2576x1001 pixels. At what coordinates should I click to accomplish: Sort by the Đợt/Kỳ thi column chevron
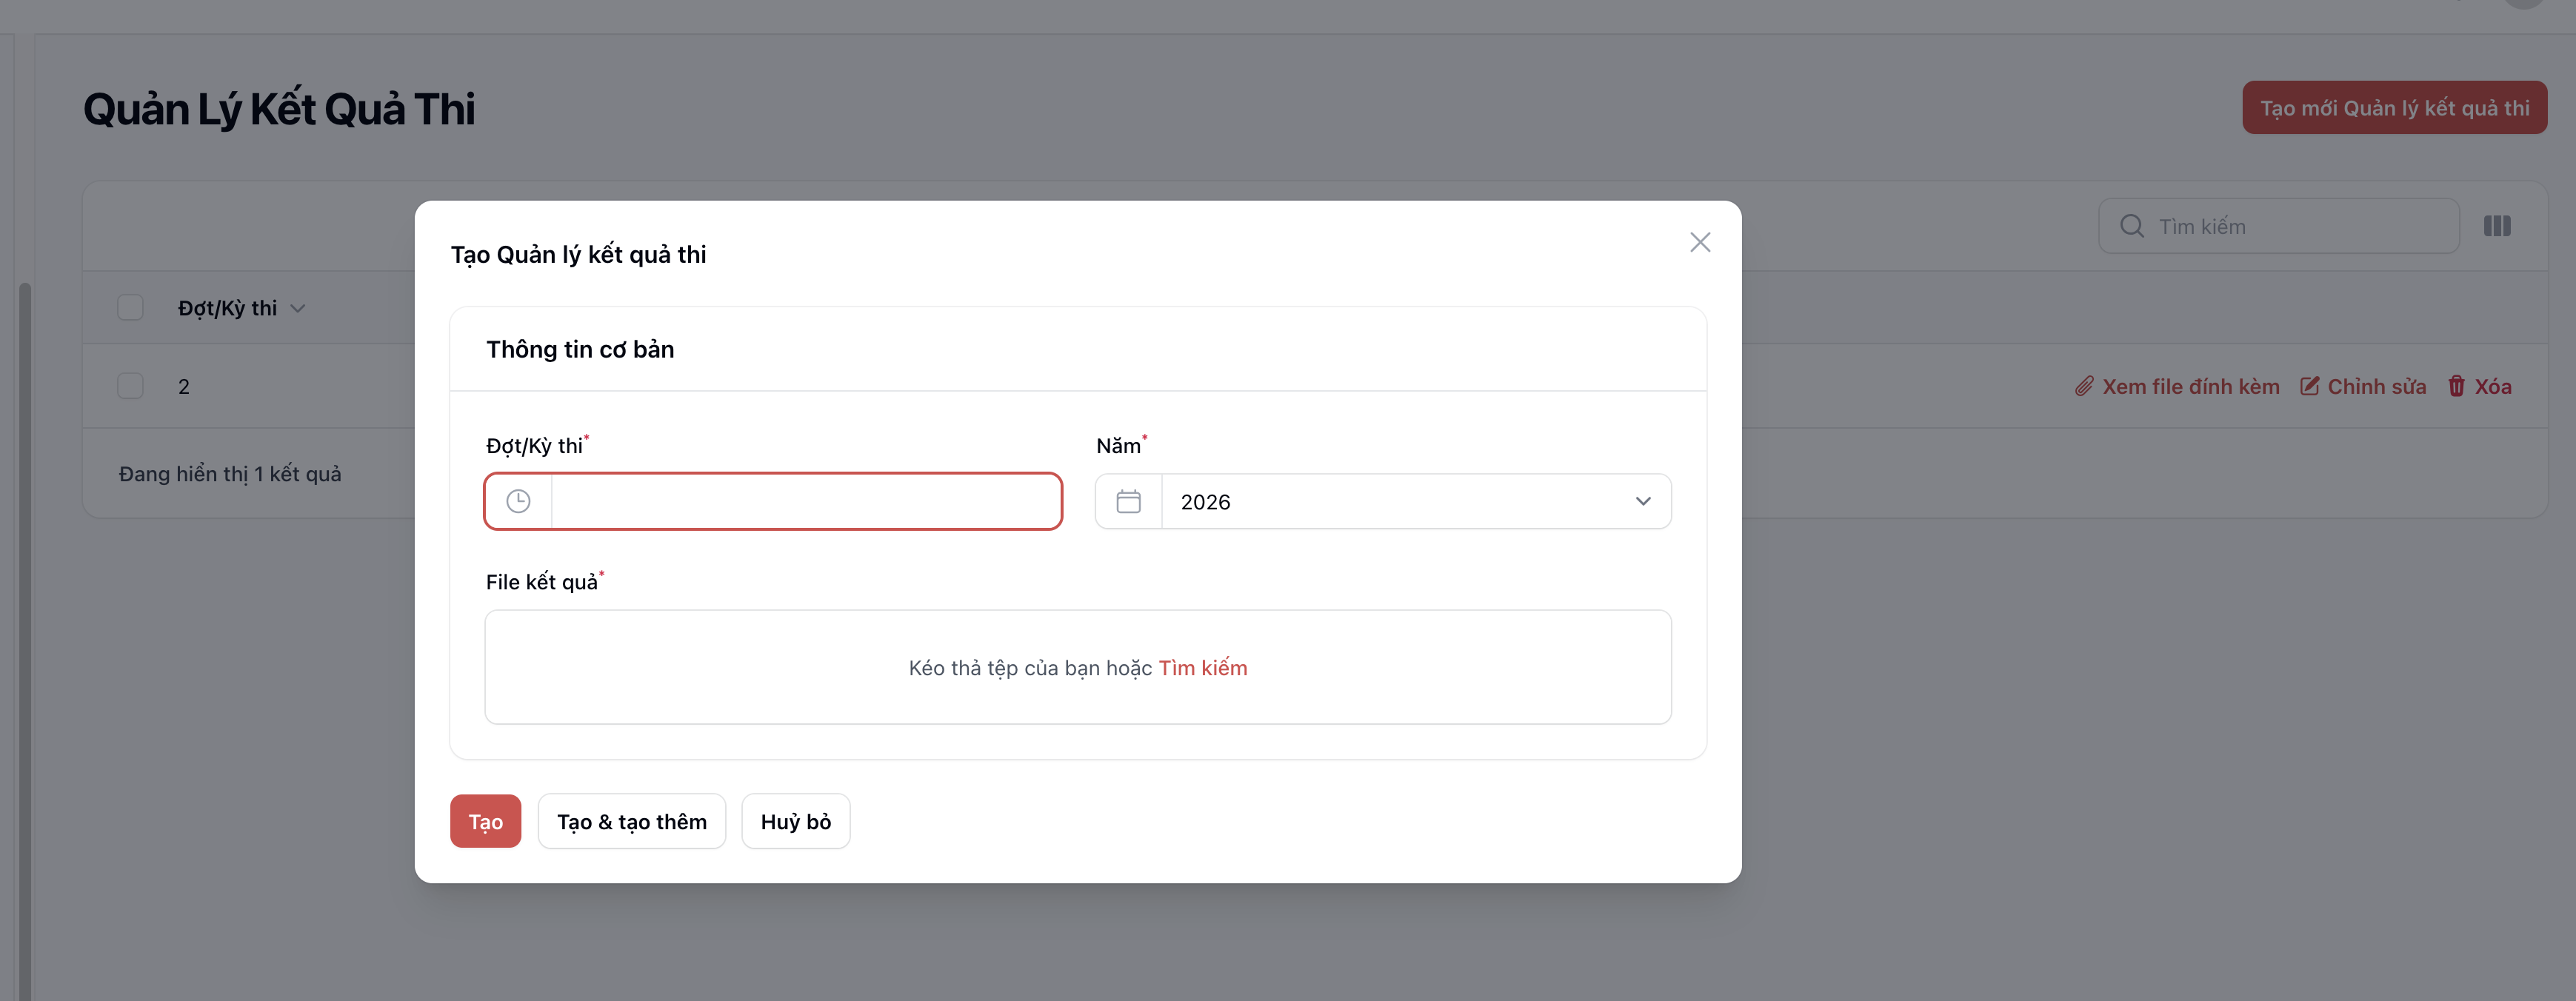(x=298, y=308)
